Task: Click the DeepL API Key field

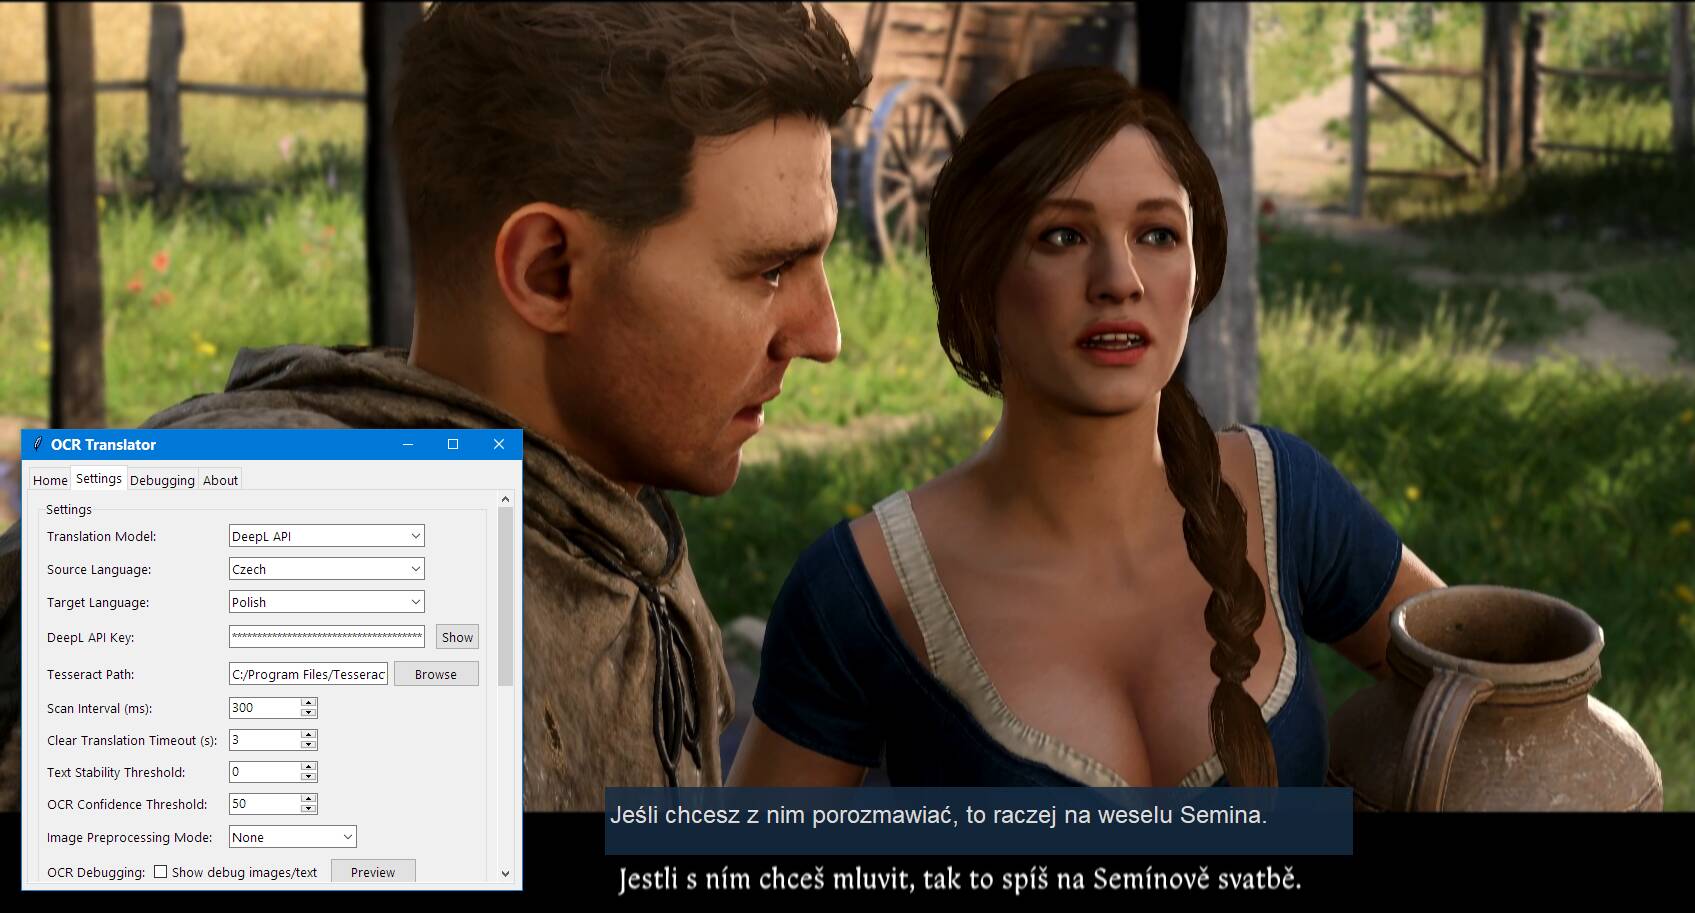Action: [x=327, y=637]
